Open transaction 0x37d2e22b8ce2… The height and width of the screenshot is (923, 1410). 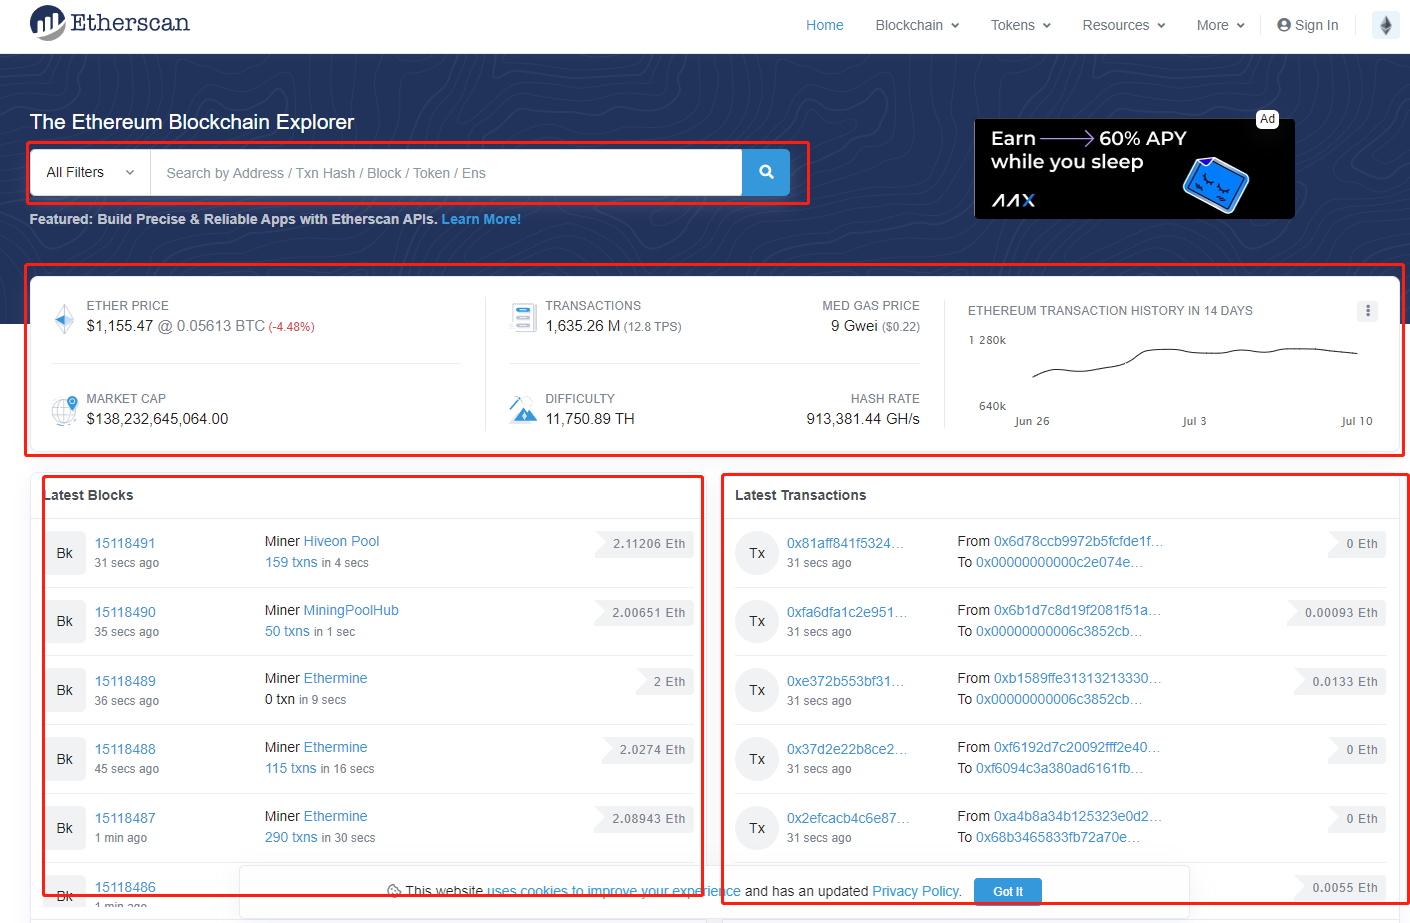(x=847, y=749)
